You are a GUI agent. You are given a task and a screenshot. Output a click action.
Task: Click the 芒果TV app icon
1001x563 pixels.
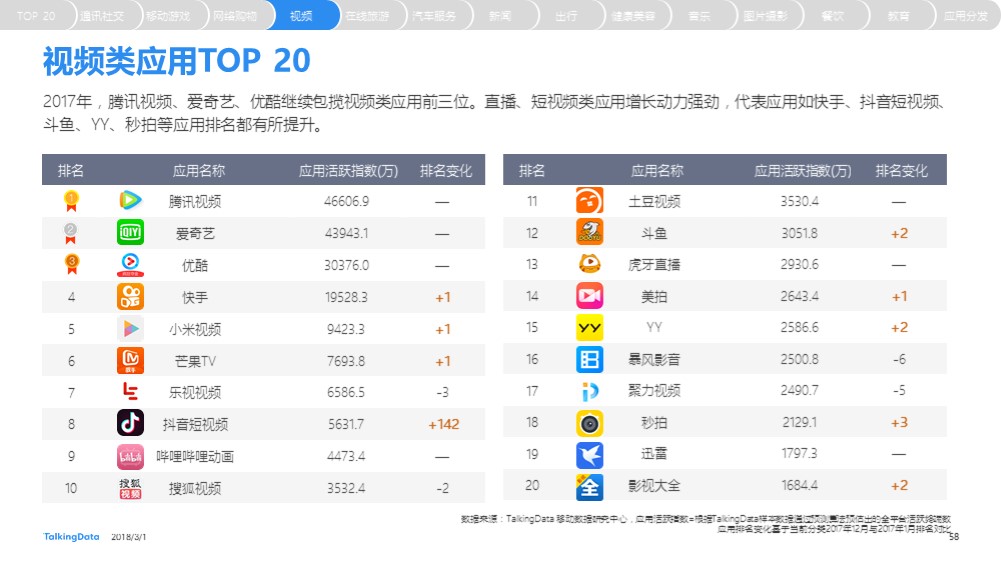(x=130, y=360)
